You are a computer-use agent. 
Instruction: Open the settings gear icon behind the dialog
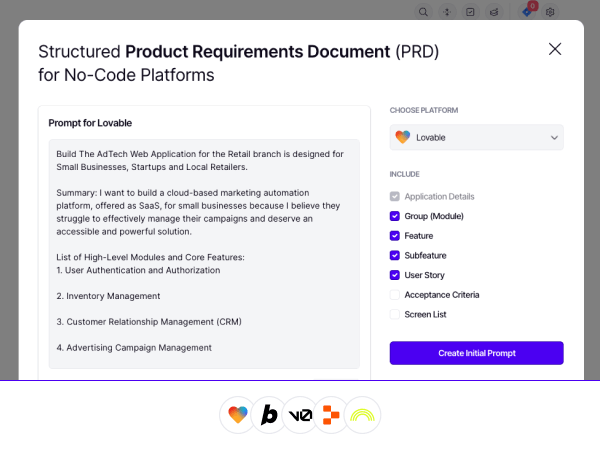click(550, 12)
